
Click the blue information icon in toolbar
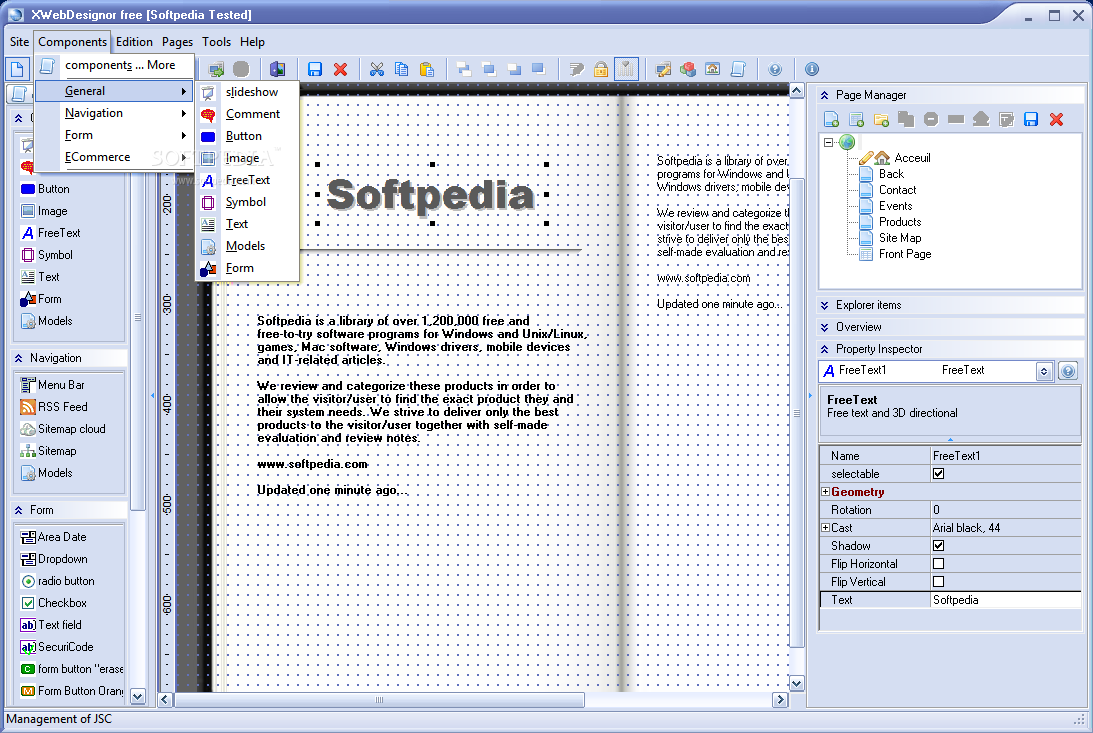811,69
